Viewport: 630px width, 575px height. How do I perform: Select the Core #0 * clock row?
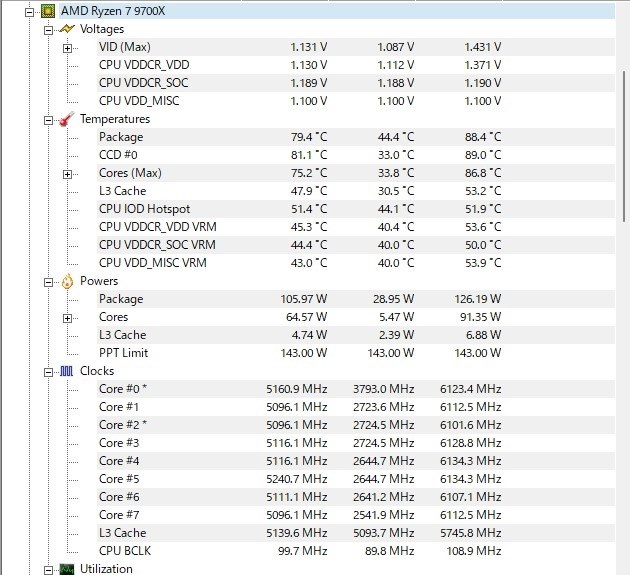(x=356, y=389)
